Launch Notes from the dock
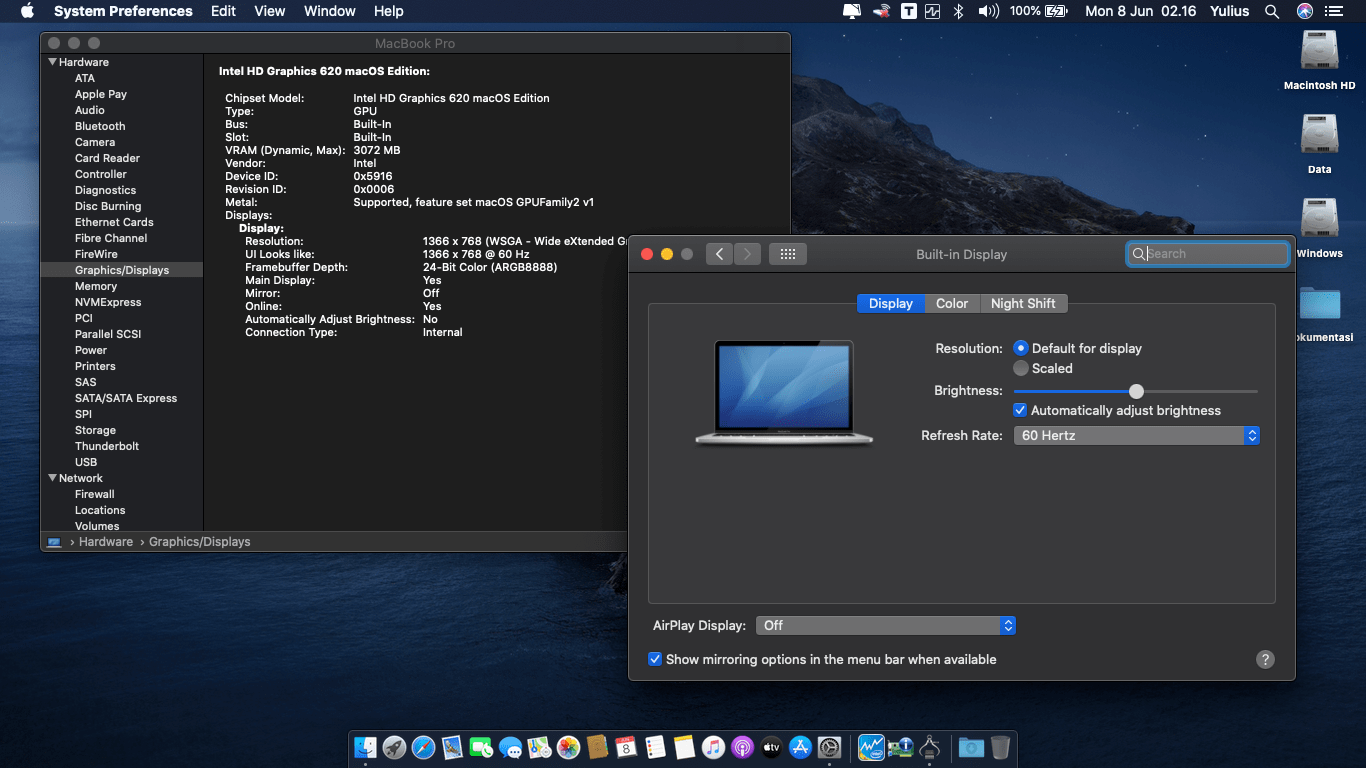Viewport: 1366px width, 768px height. point(684,747)
